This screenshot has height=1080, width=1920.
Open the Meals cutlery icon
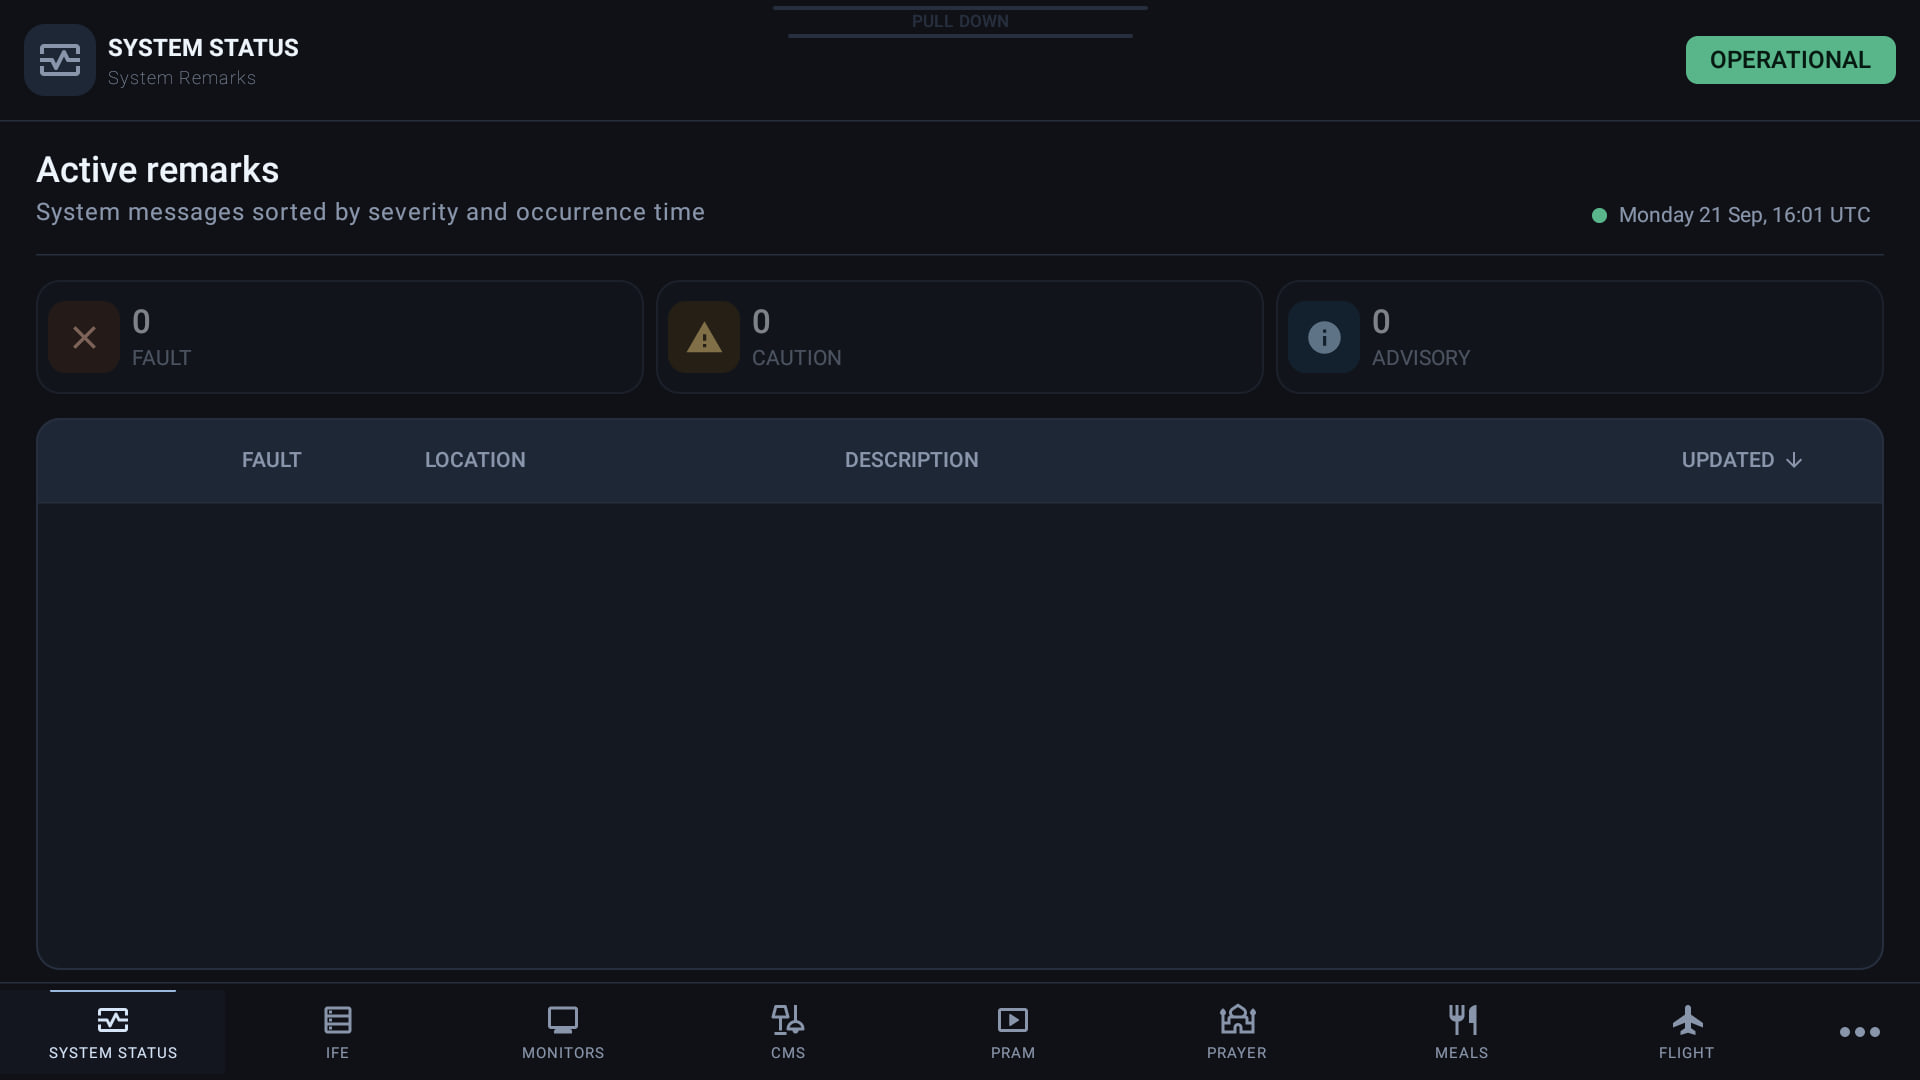click(x=1462, y=1020)
